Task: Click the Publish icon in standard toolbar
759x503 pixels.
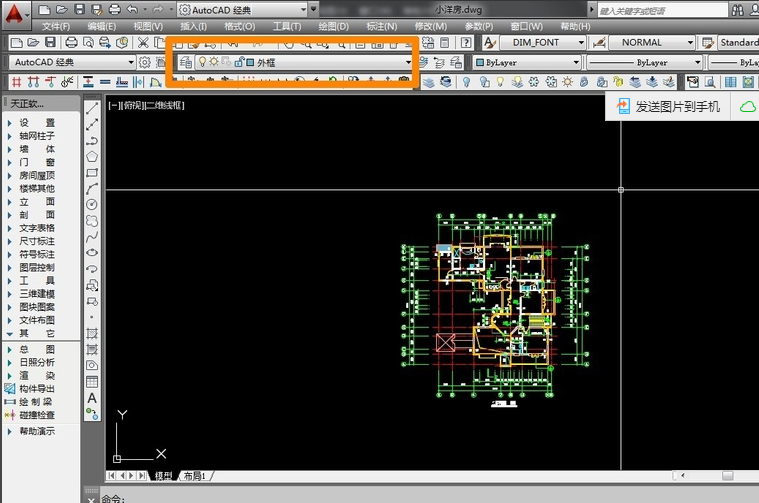Action: pyautogui.click(x=105, y=43)
